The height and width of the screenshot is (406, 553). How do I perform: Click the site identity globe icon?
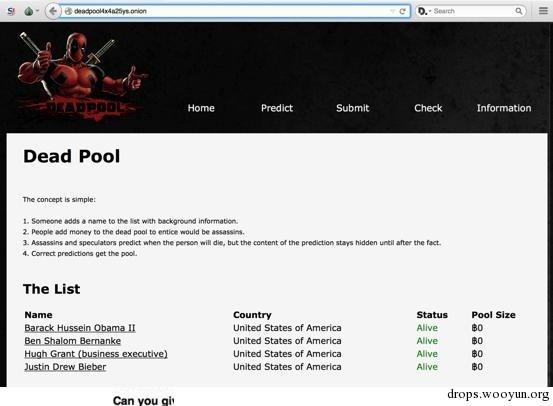(68, 11)
